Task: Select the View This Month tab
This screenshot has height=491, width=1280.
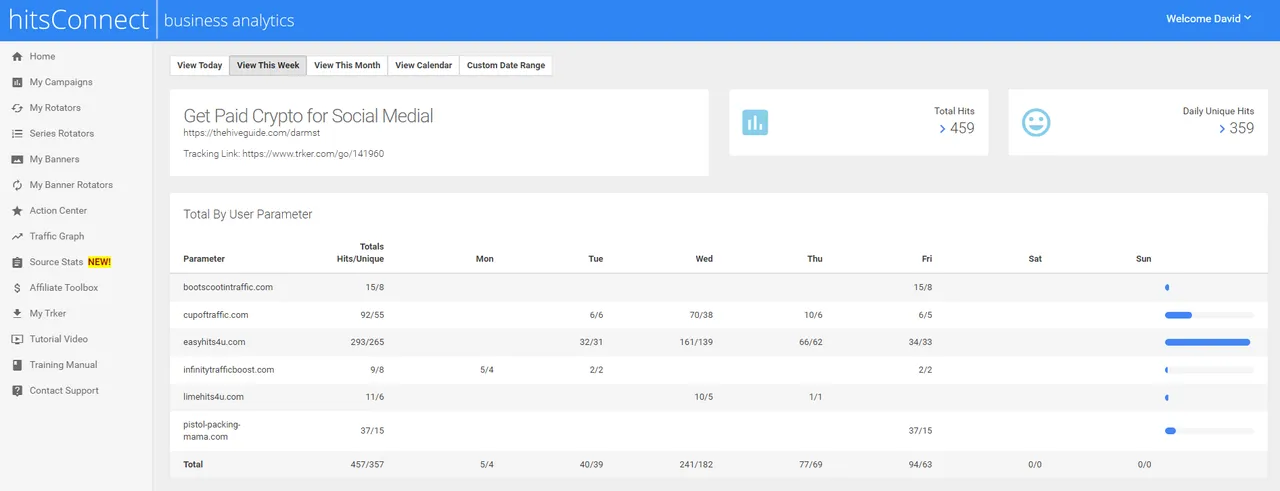Action: tap(347, 66)
